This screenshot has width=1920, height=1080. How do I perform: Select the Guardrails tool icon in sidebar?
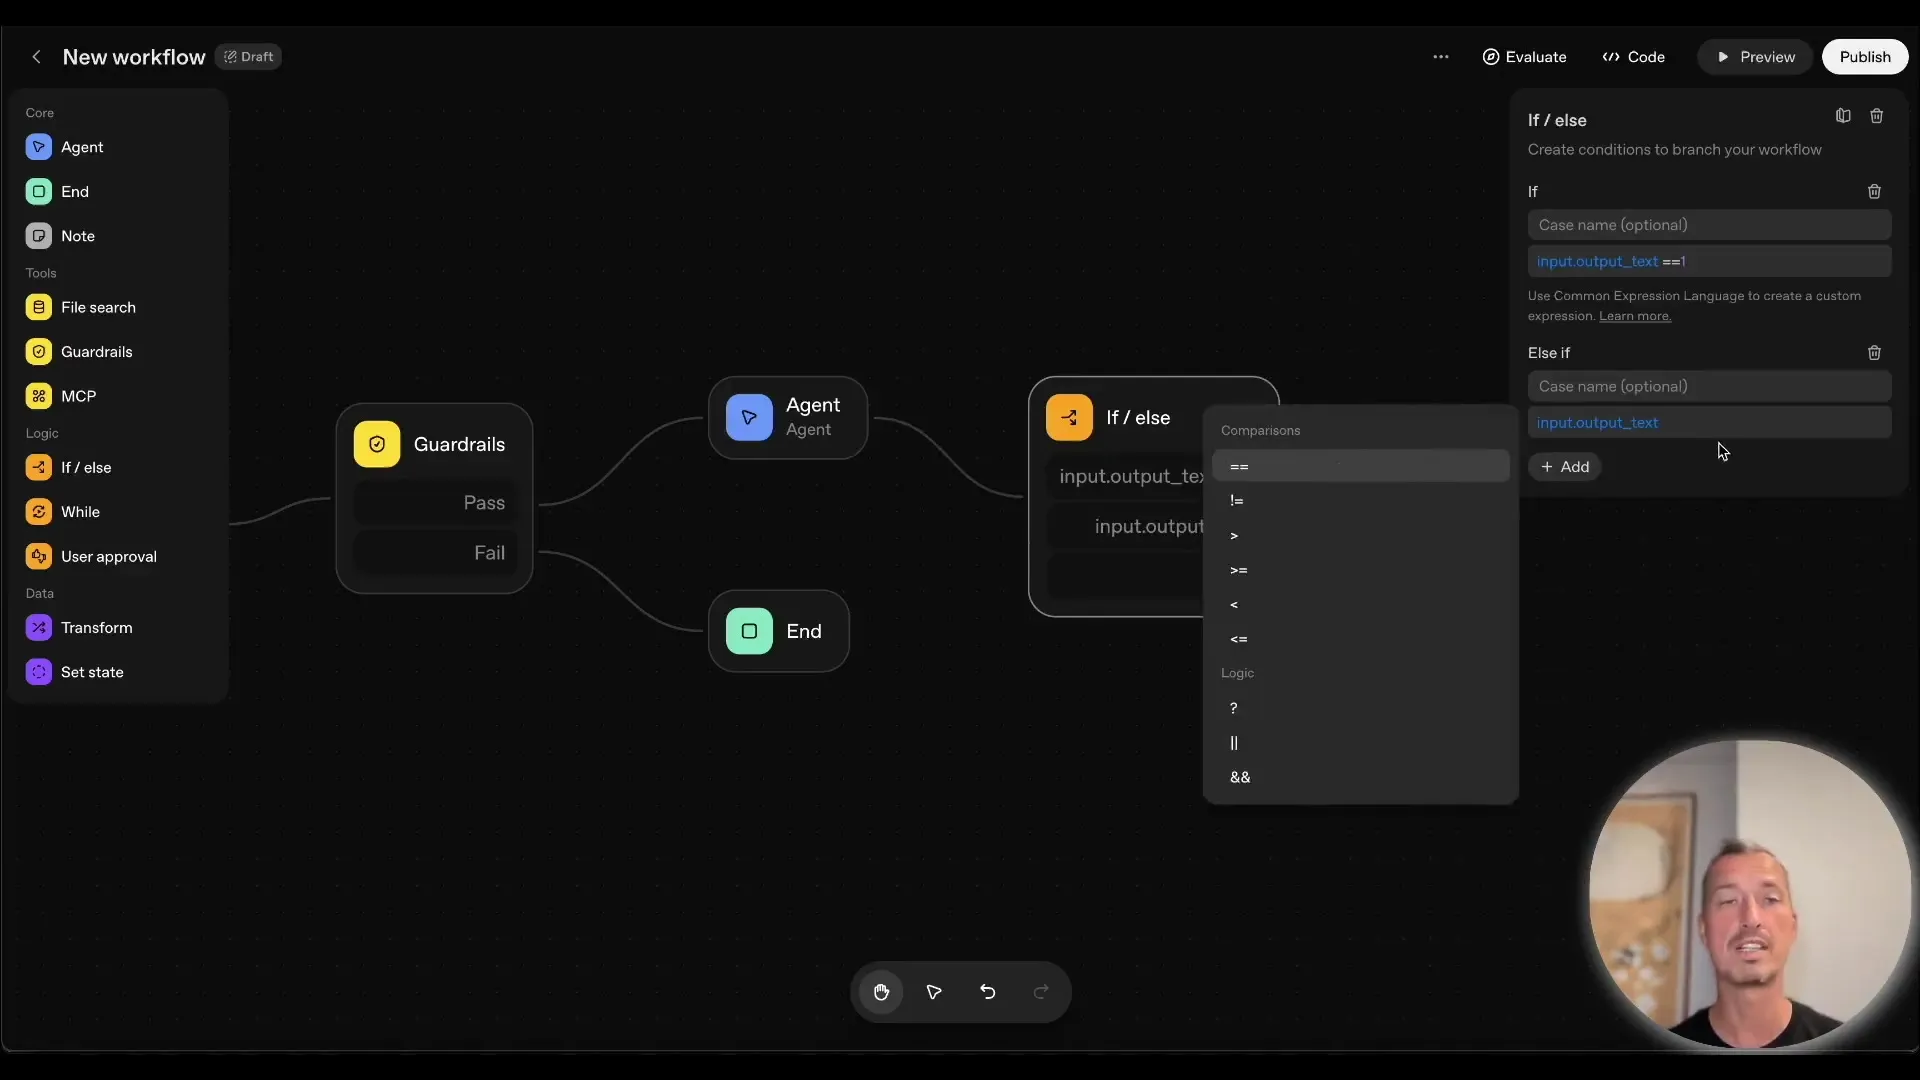[38, 352]
